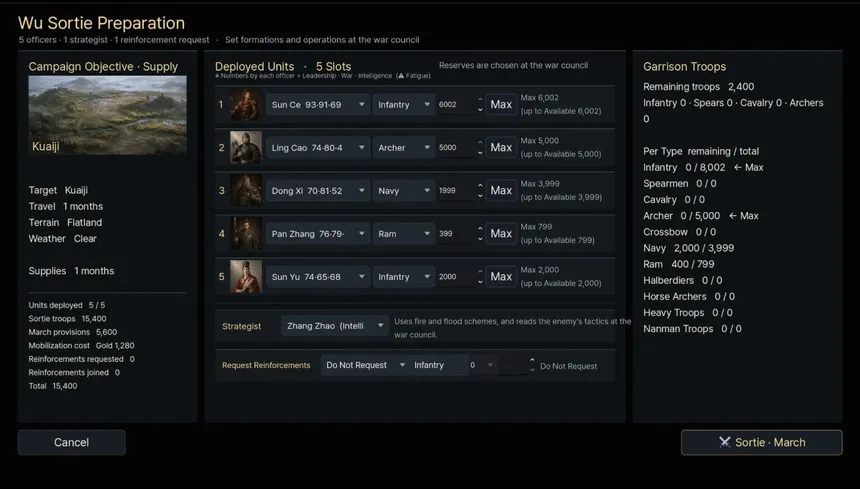
Task: Click Sun Yu's officer portrait
Action: [x=245, y=276]
